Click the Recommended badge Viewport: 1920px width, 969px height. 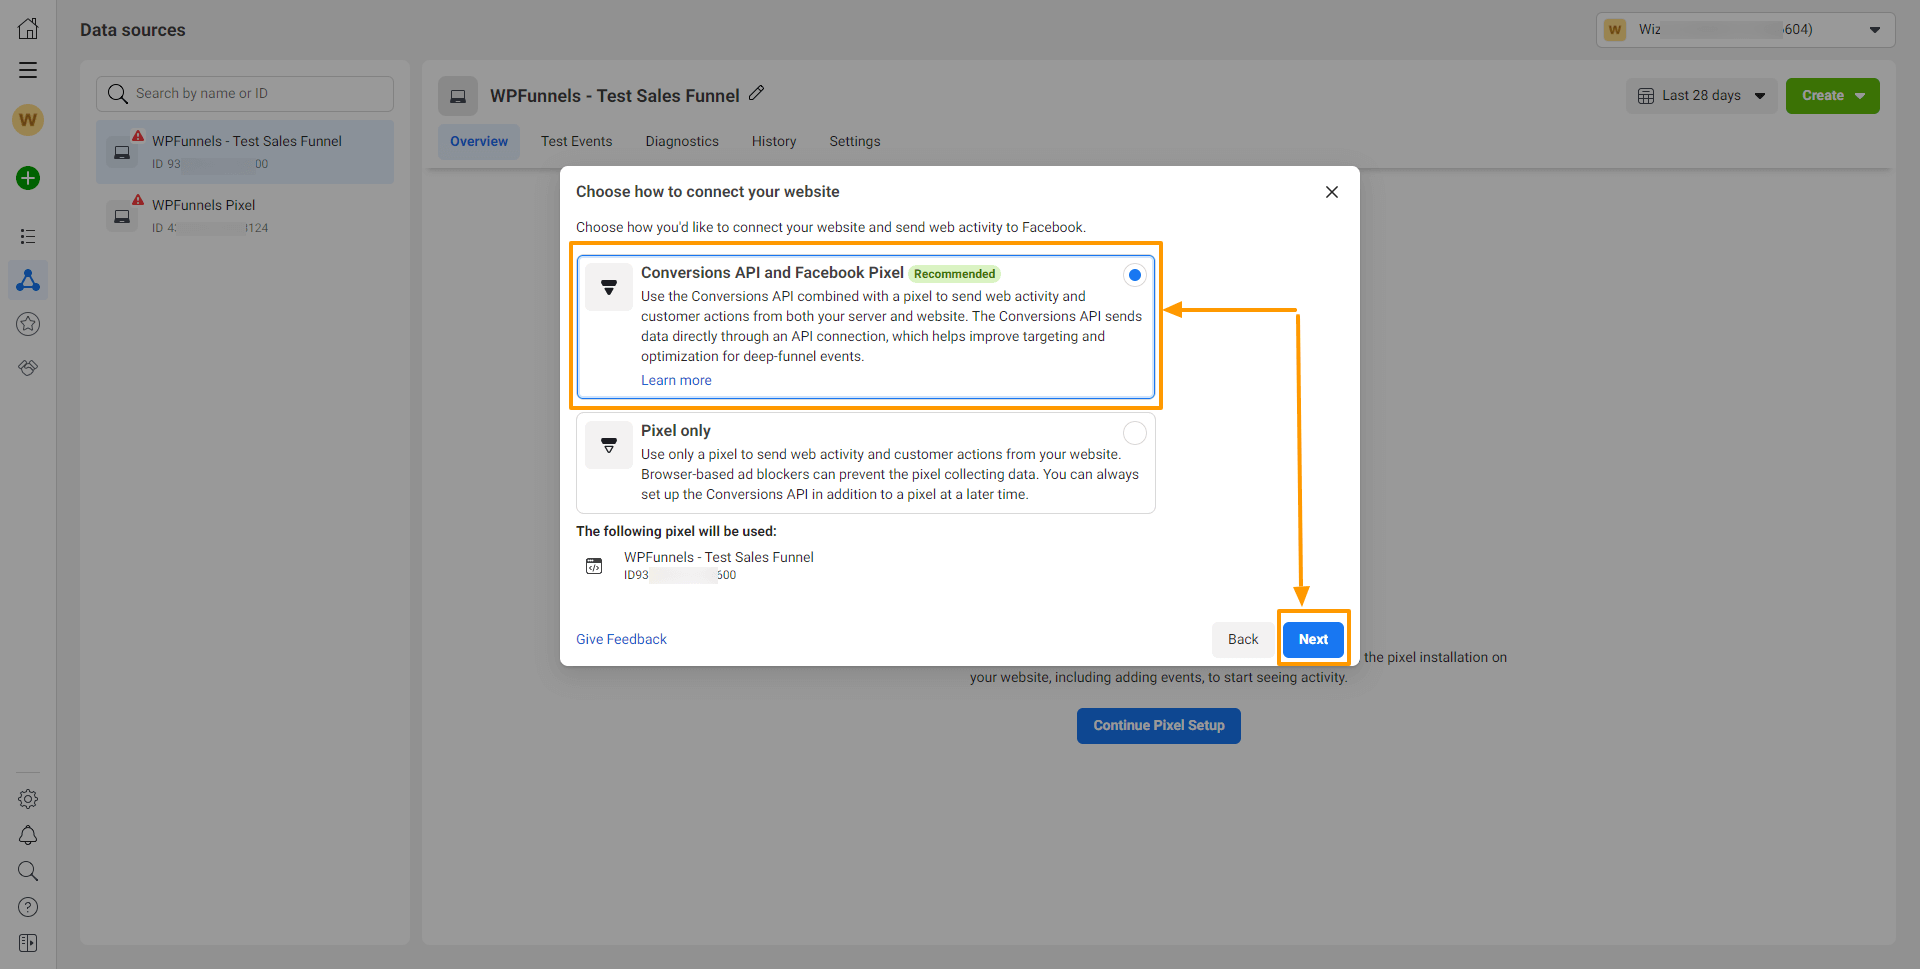(954, 274)
